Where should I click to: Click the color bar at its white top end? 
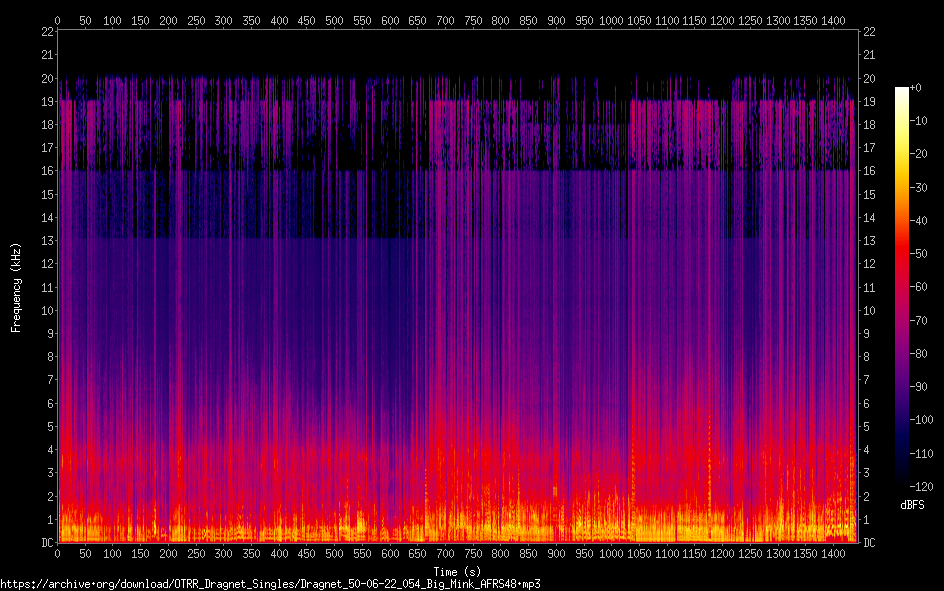(x=902, y=91)
